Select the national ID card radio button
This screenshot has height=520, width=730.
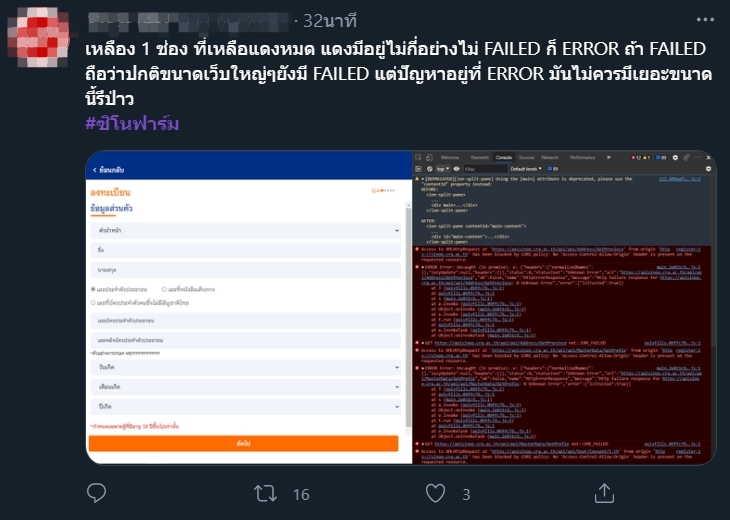coord(94,290)
